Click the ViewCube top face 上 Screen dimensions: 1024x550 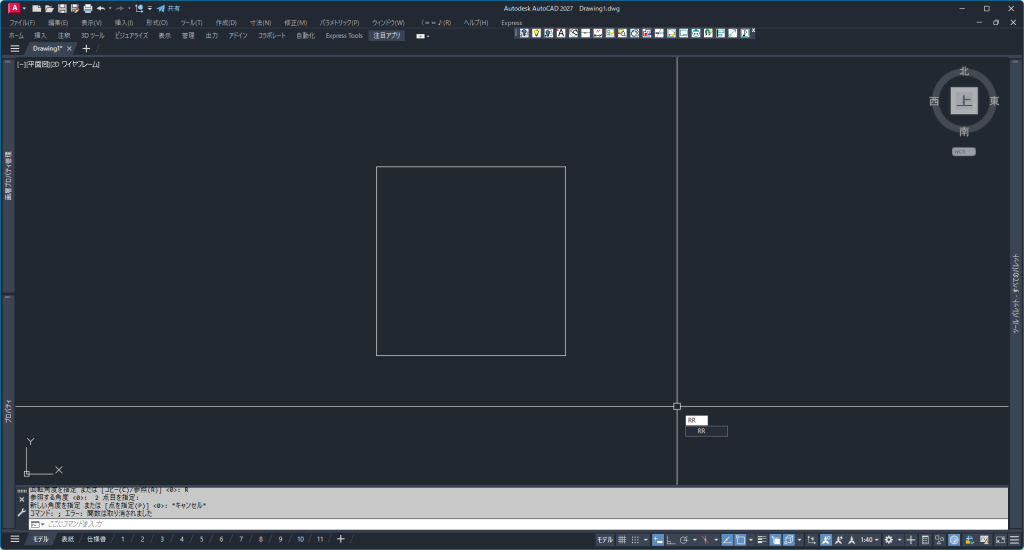tap(964, 101)
